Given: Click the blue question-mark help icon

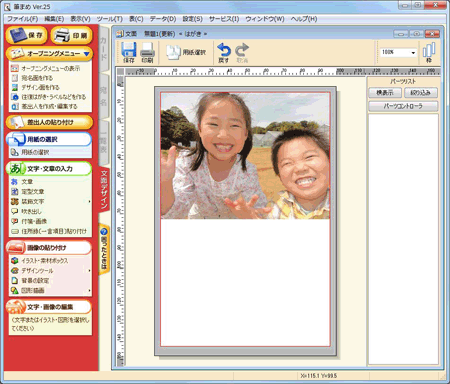Looking at the screenshot, I should click(104, 232).
